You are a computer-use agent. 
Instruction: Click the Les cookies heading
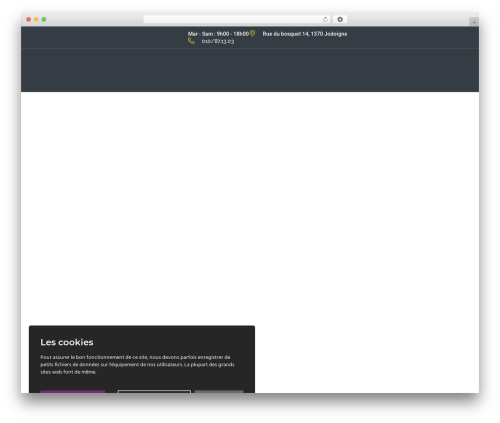coord(67,342)
